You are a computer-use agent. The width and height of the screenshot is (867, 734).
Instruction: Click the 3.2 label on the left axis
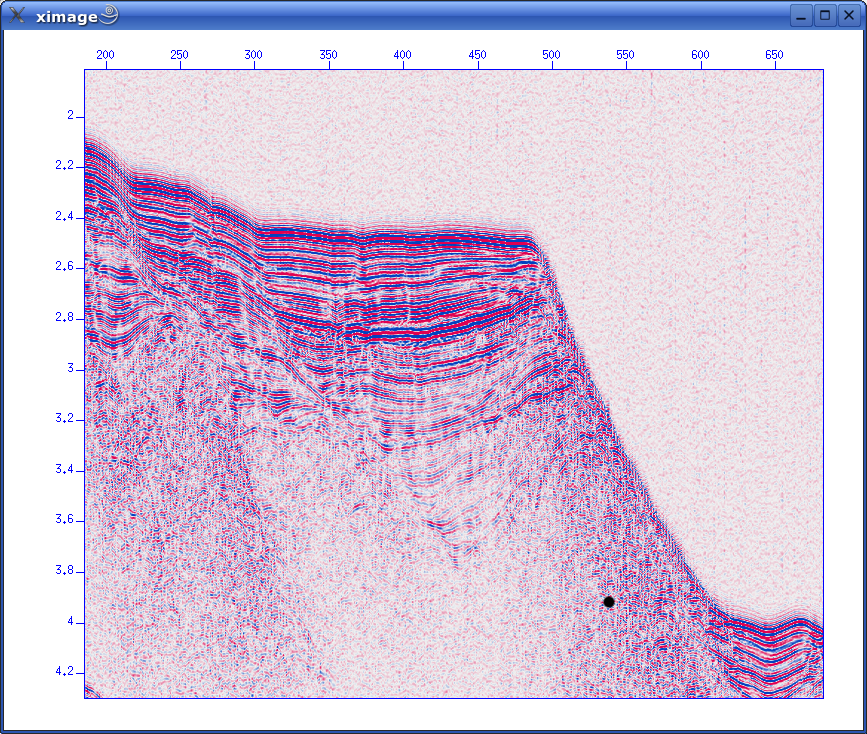[65, 419]
